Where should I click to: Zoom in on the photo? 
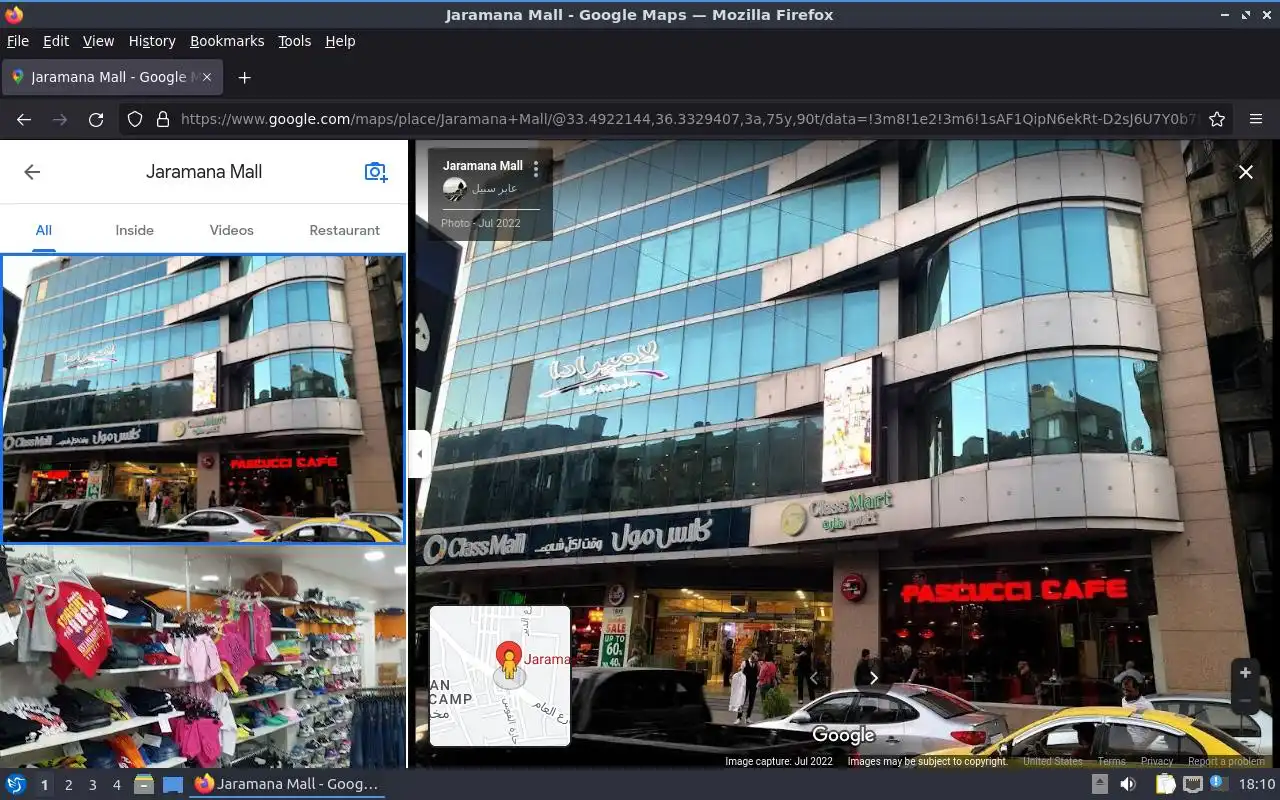pos(1245,673)
